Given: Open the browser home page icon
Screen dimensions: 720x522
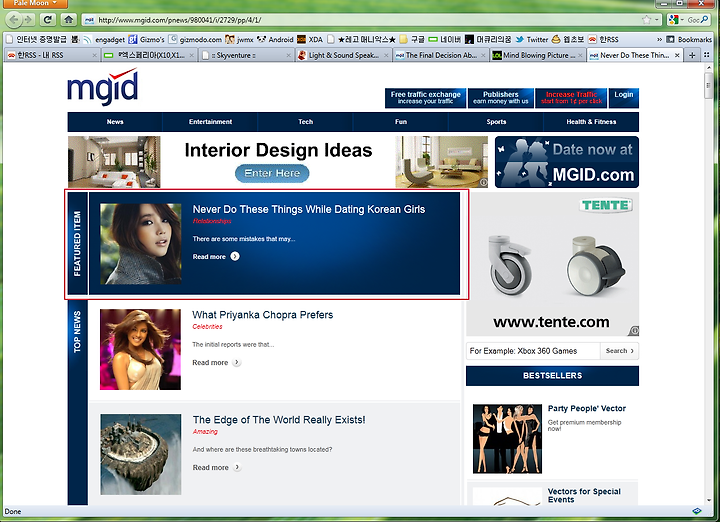Looking at the screenshot, I should [x=68, y=20].
